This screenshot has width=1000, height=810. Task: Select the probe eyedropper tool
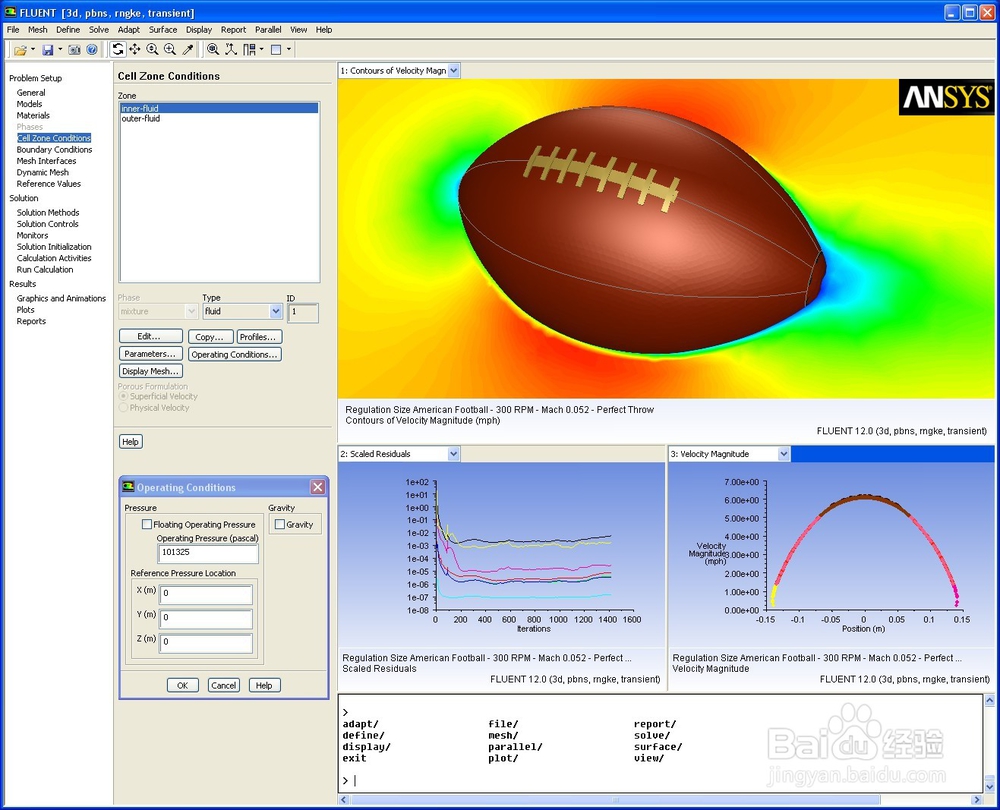tap(188, 49)
